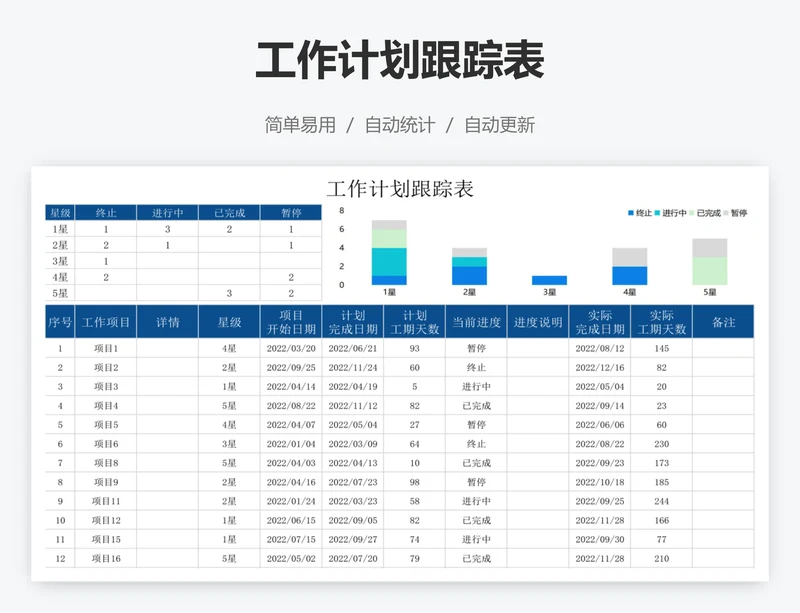Select the 项目12 cell
This screenshot has width=800, height=613.
click(x=106, y=520)
